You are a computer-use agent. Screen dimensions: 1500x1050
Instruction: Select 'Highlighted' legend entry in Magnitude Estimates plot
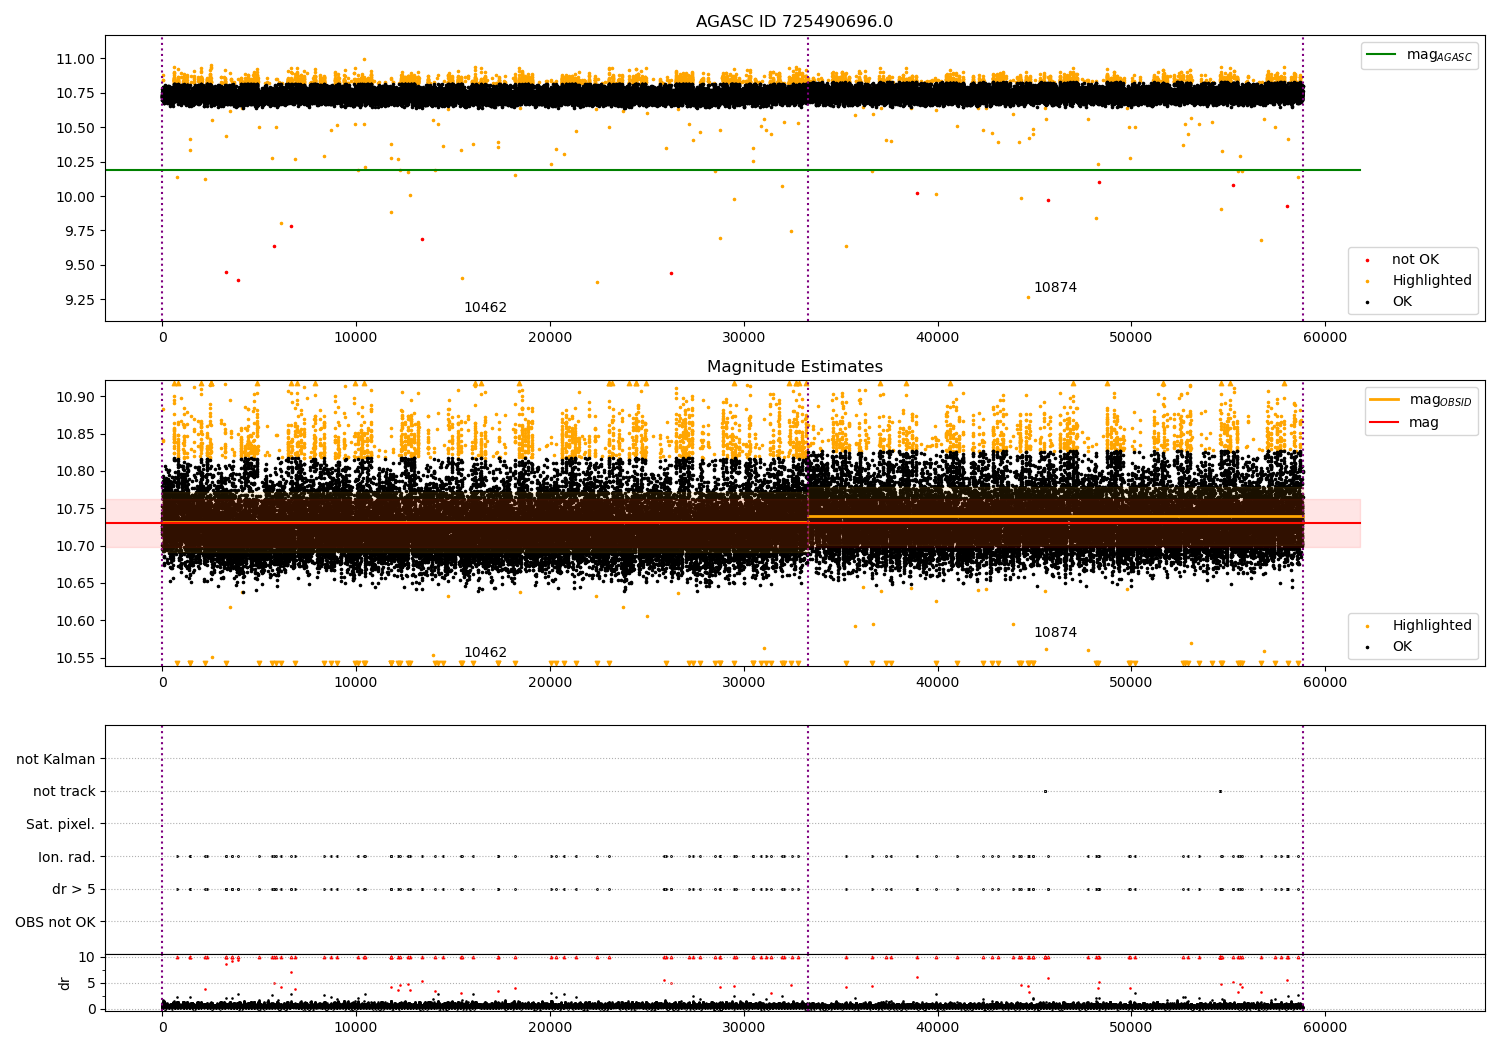click(x=1431, y=626)
